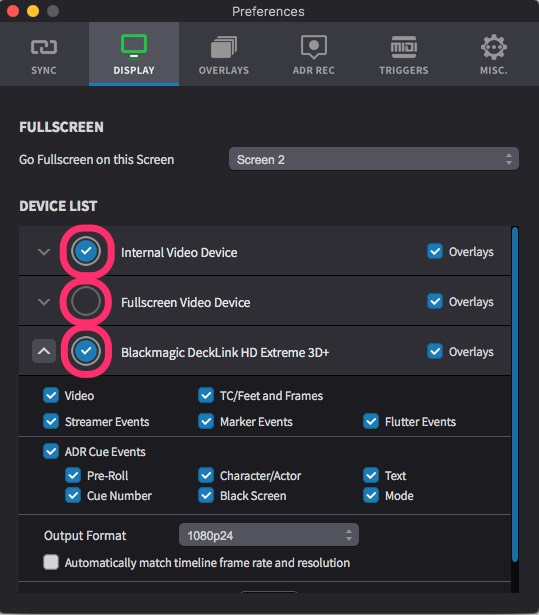Expand the Internal Video Device settings chevron

coord(44,252)
